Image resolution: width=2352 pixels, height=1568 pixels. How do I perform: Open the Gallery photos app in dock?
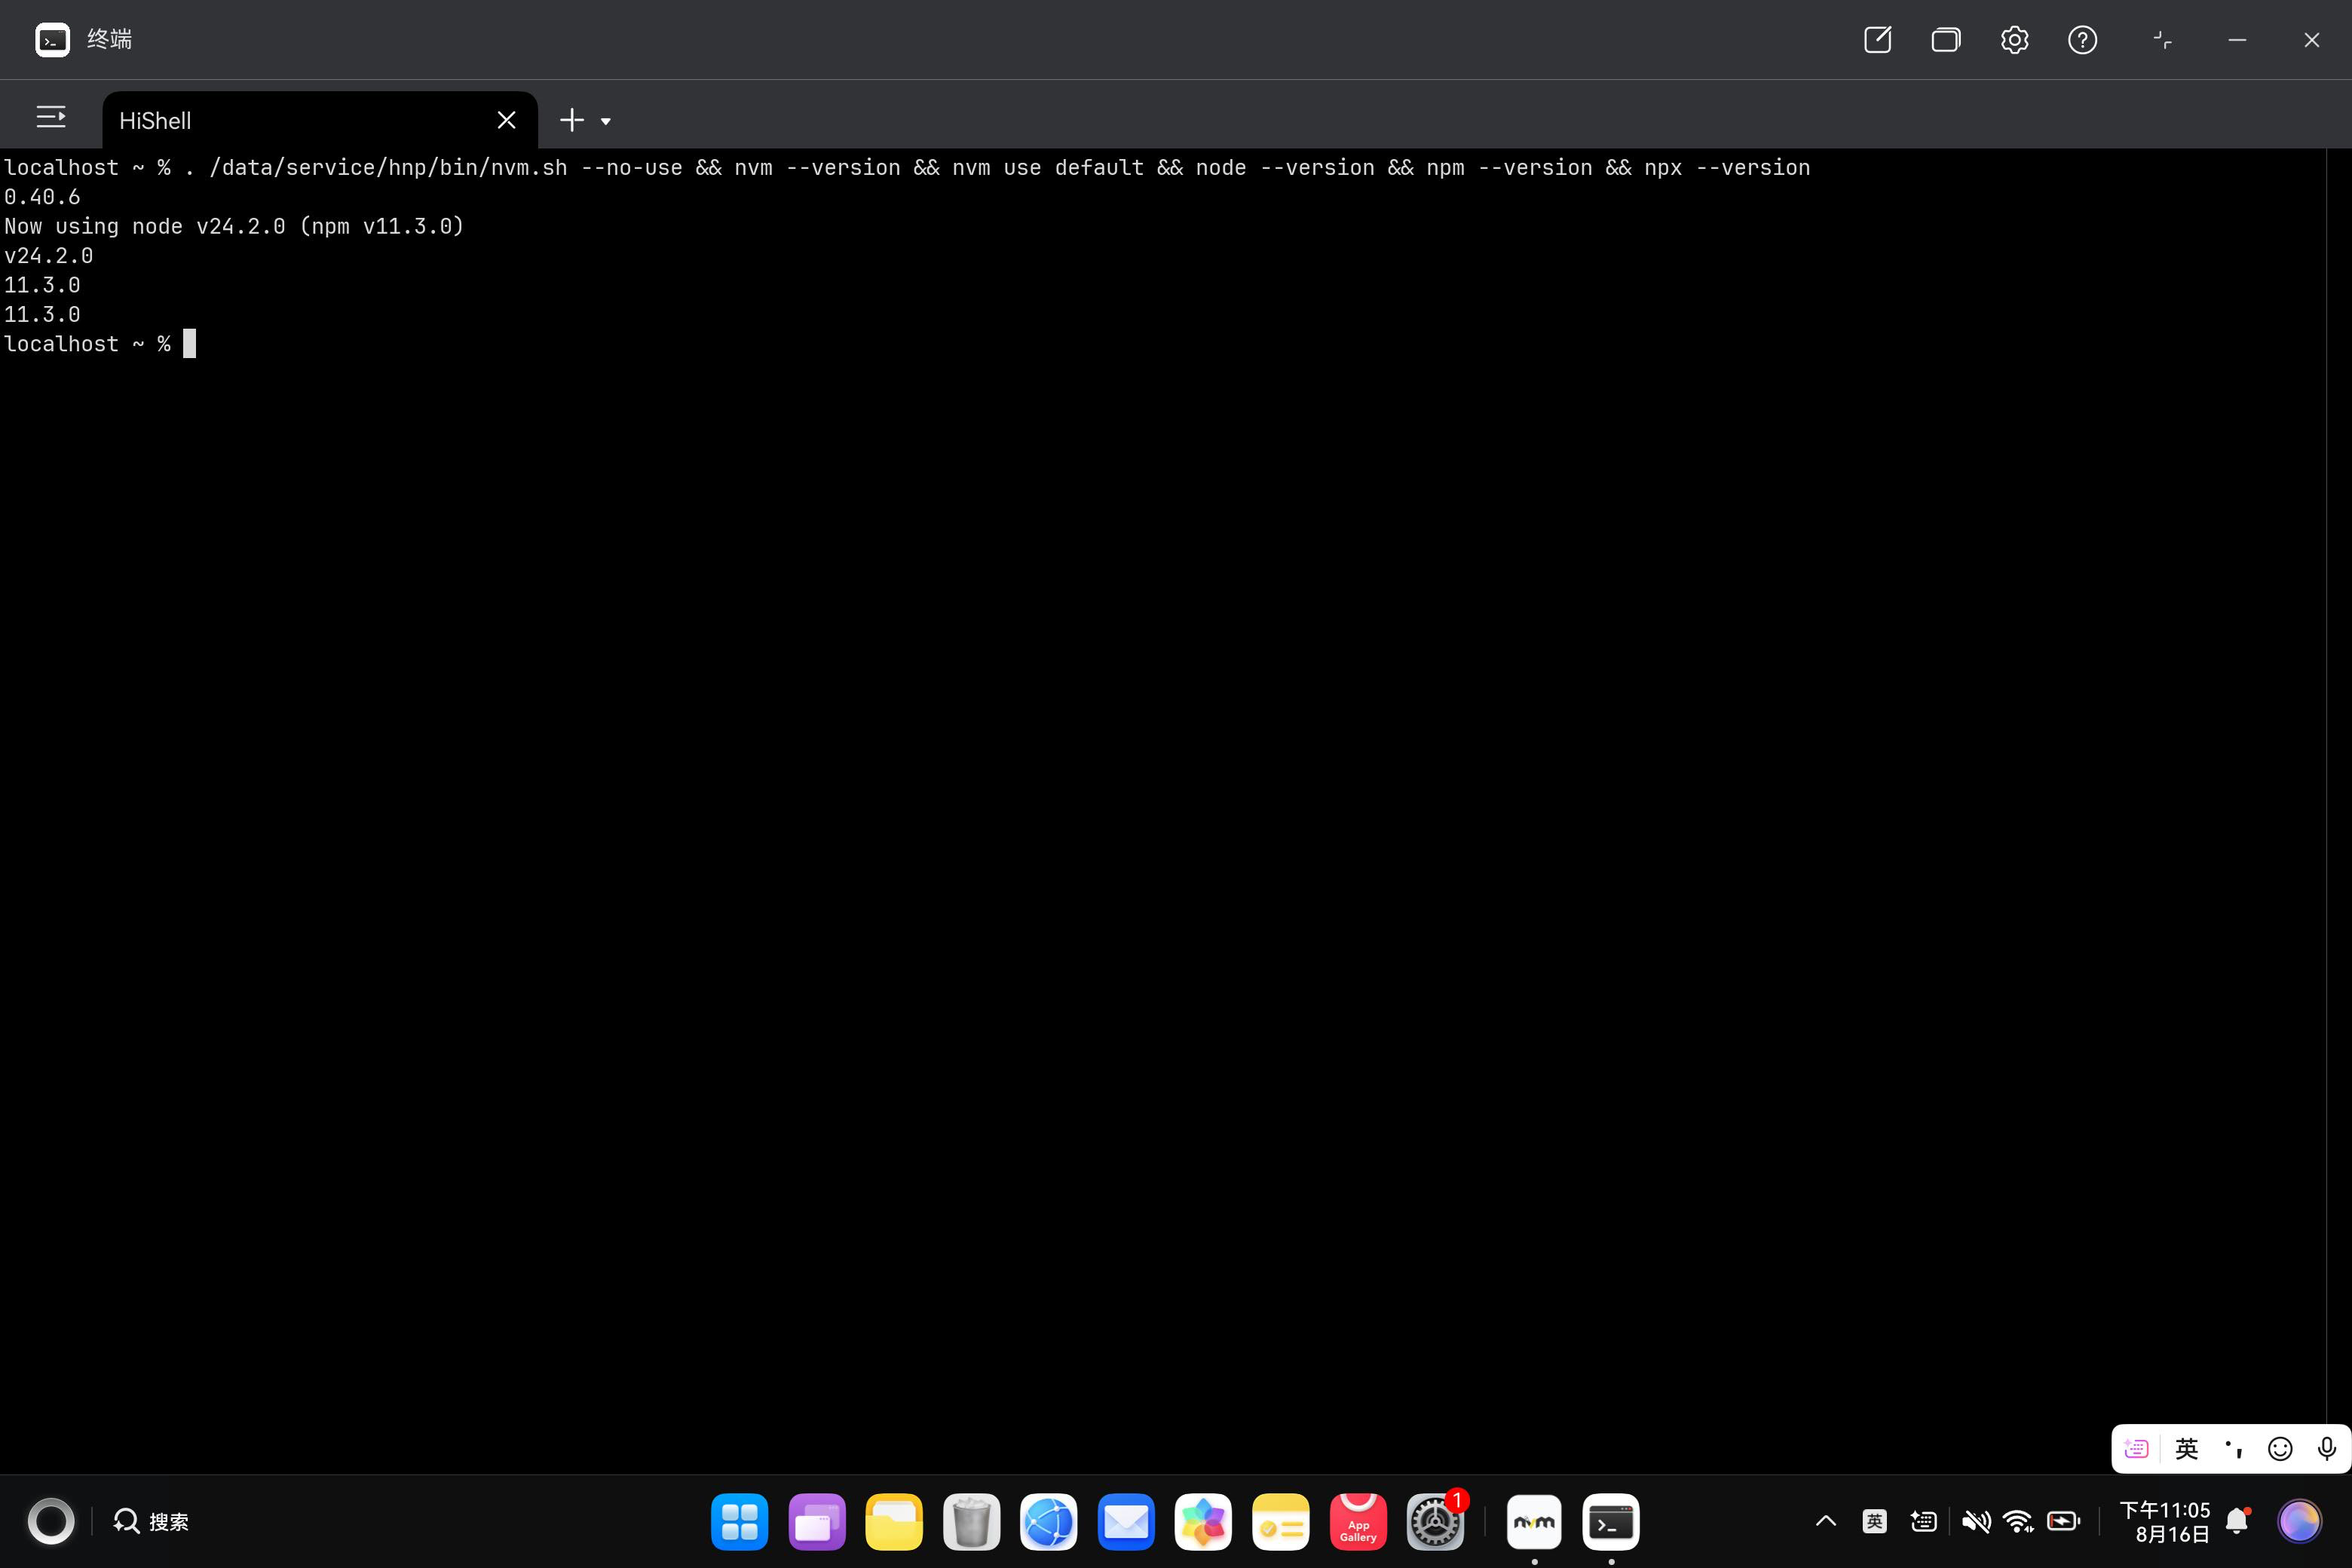[x=1202, y=1522]
